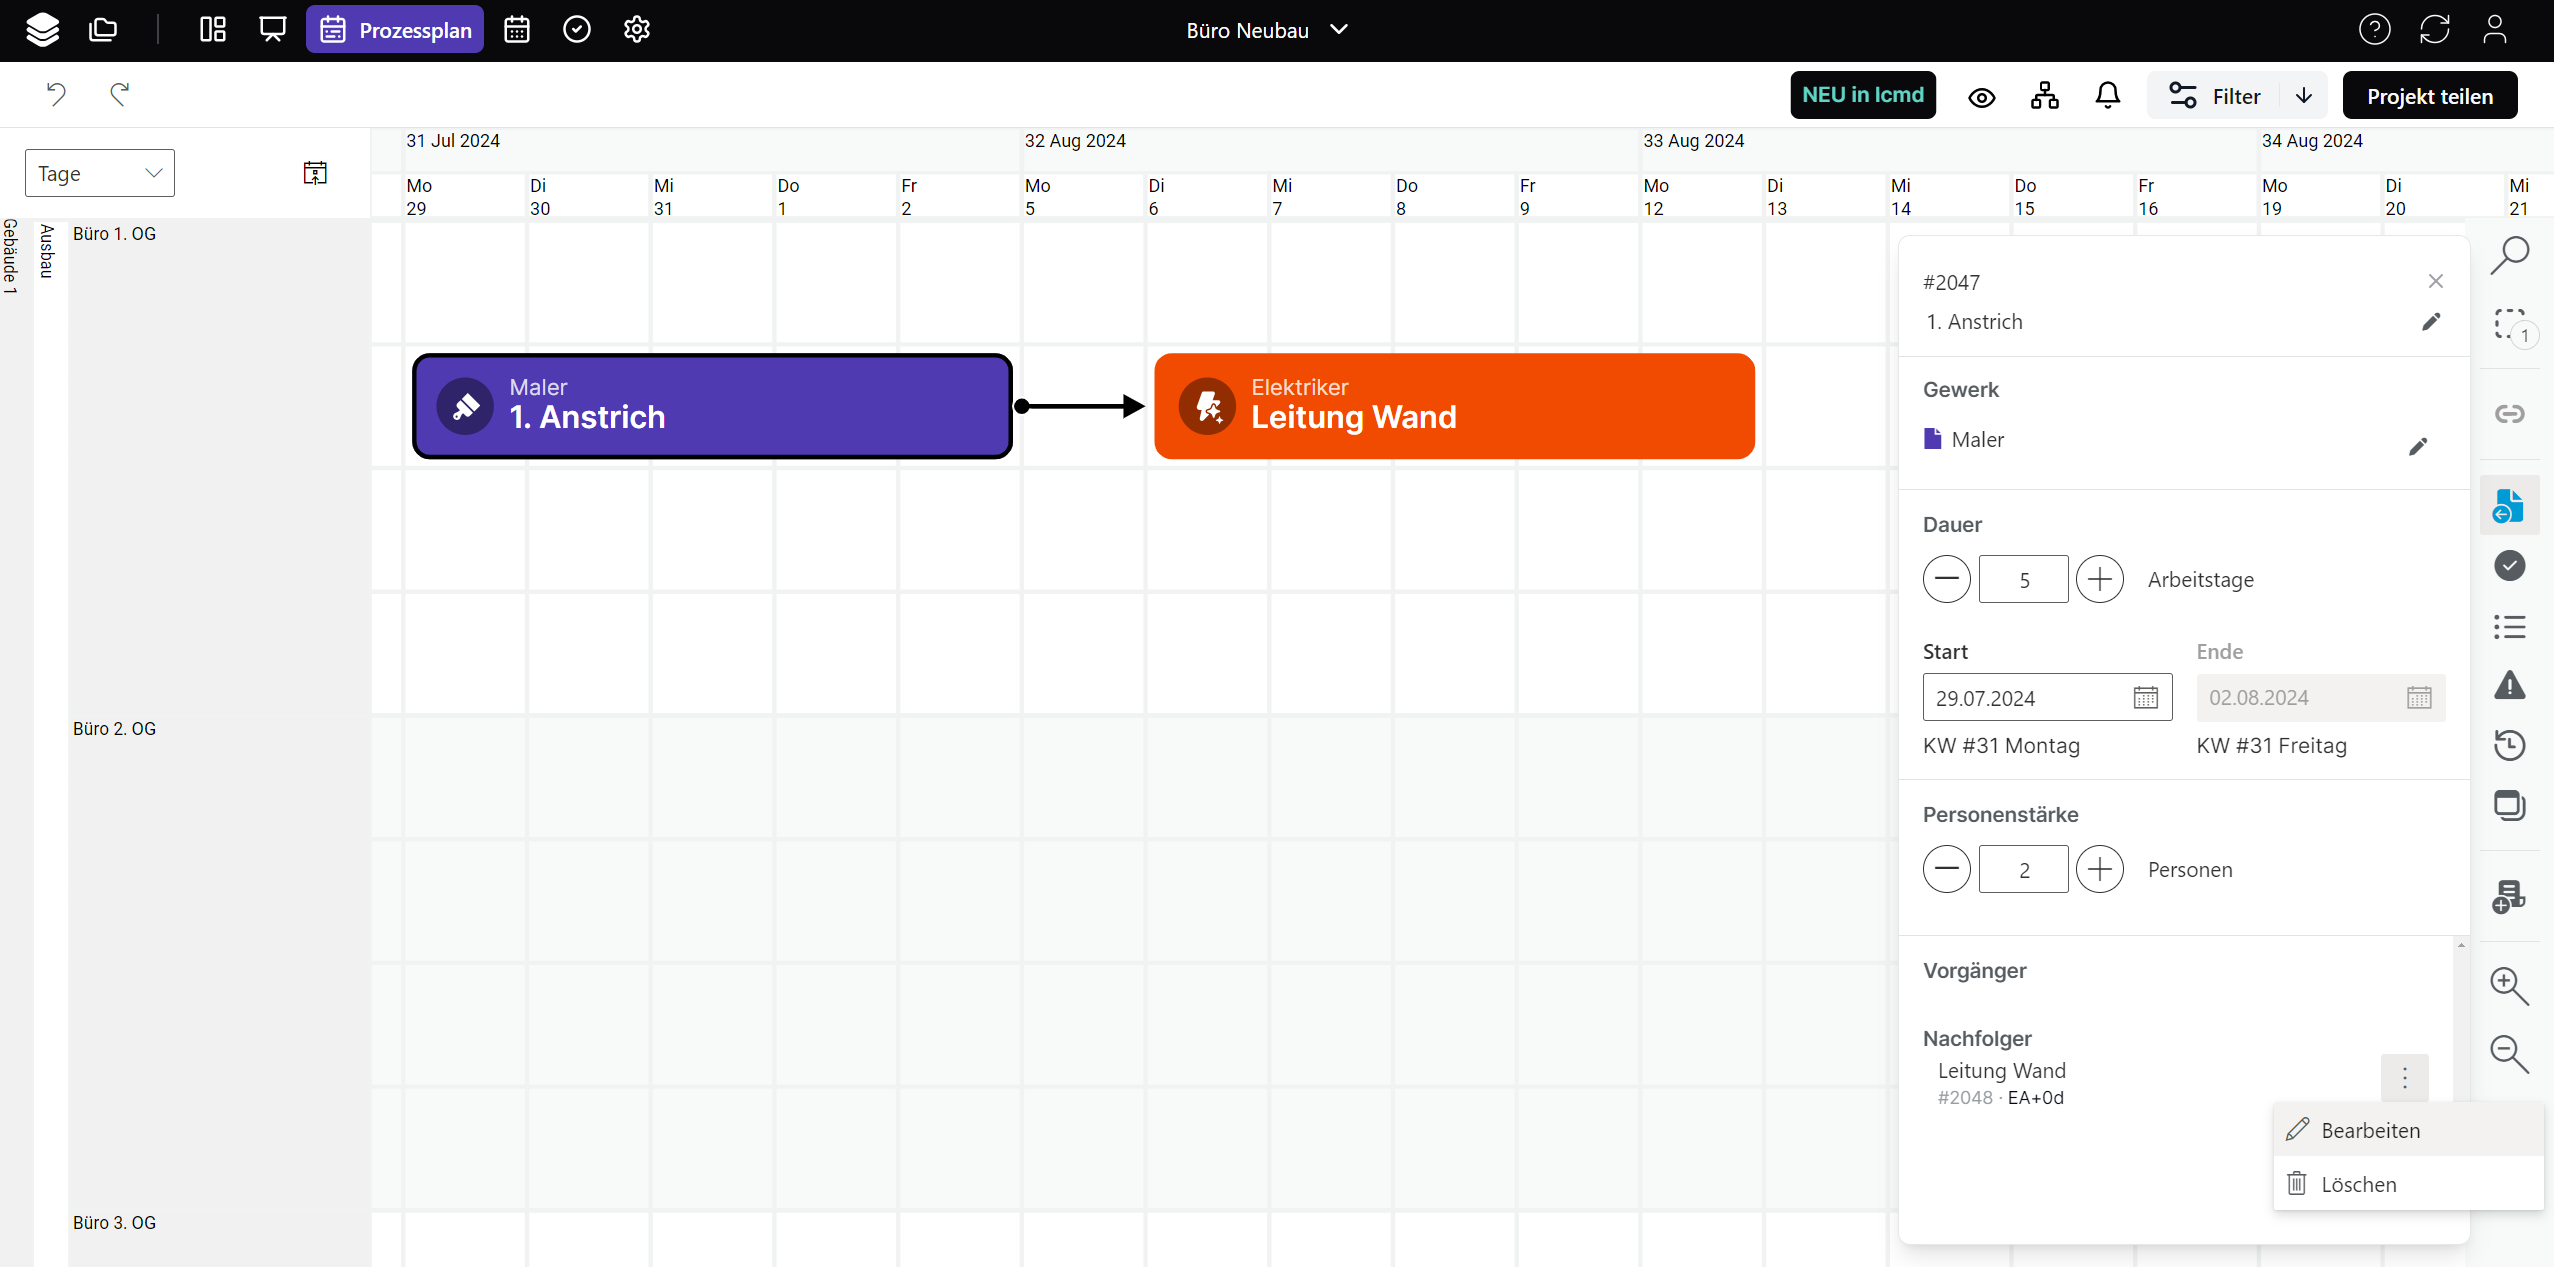Open notifications bell icon
Screen dimensions: 2554x1267
point(2107,96)
